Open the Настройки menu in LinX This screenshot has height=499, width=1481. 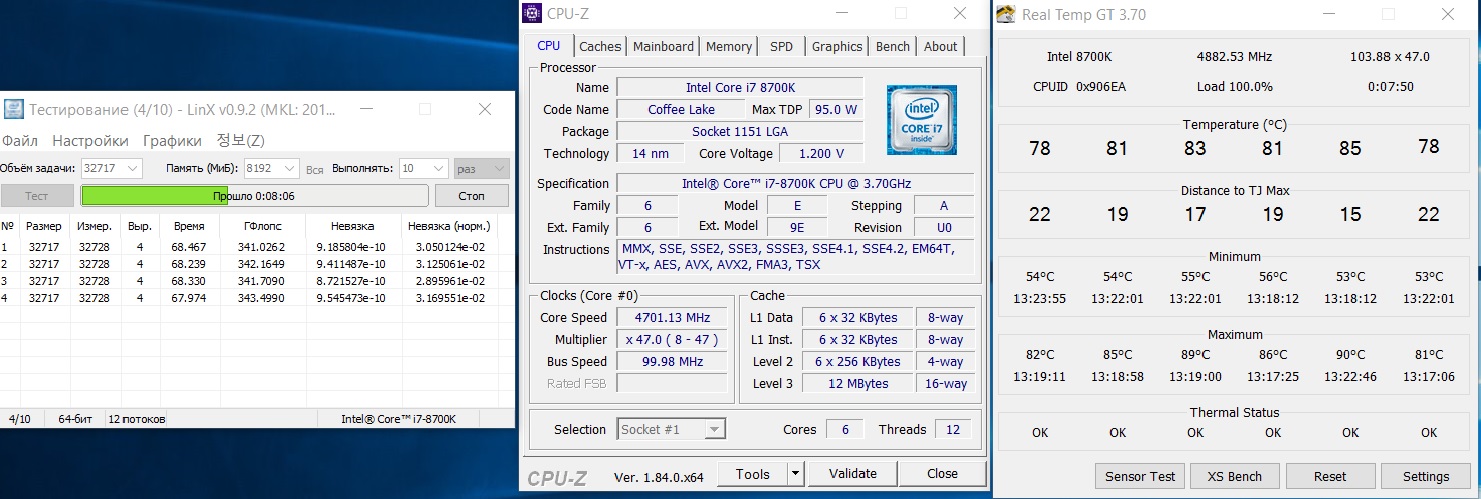90,140
